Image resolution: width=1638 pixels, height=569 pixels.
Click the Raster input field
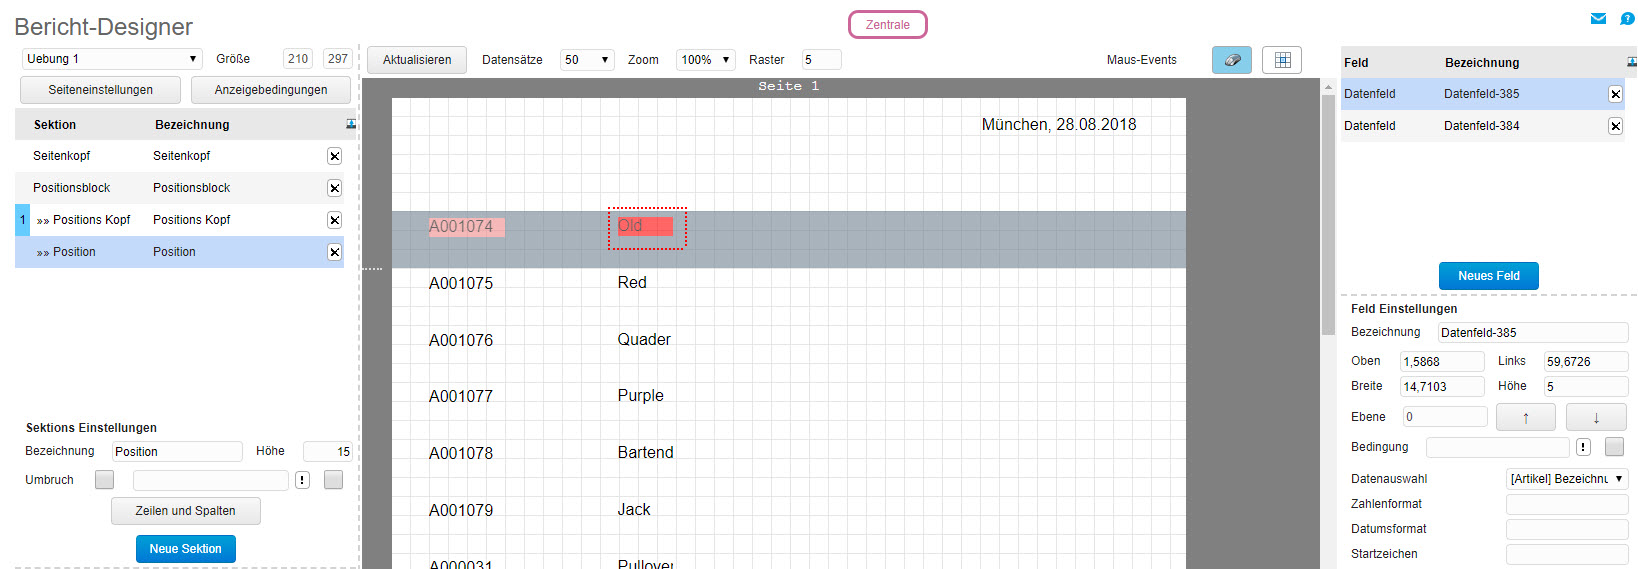click(x=821, y=60)
